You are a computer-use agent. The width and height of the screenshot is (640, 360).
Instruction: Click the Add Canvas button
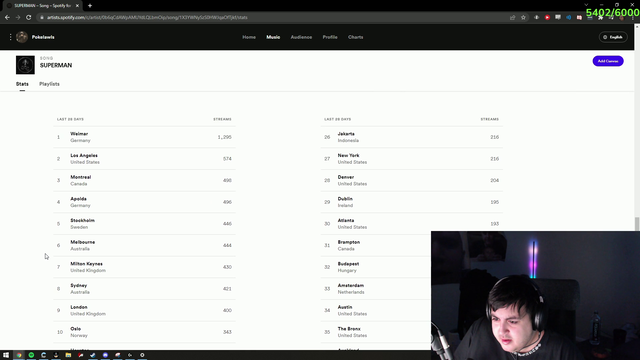click(x=608, y=61)
